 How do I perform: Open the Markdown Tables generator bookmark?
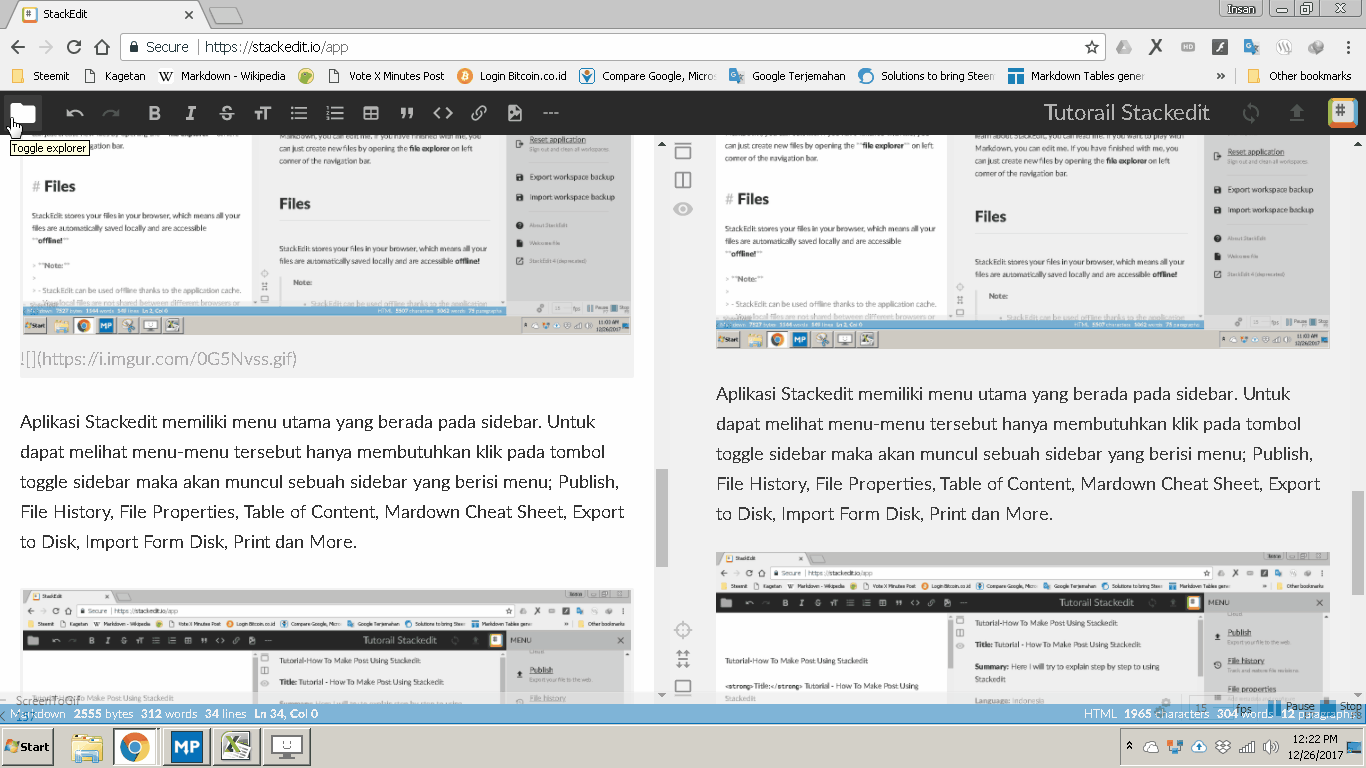1076,76
